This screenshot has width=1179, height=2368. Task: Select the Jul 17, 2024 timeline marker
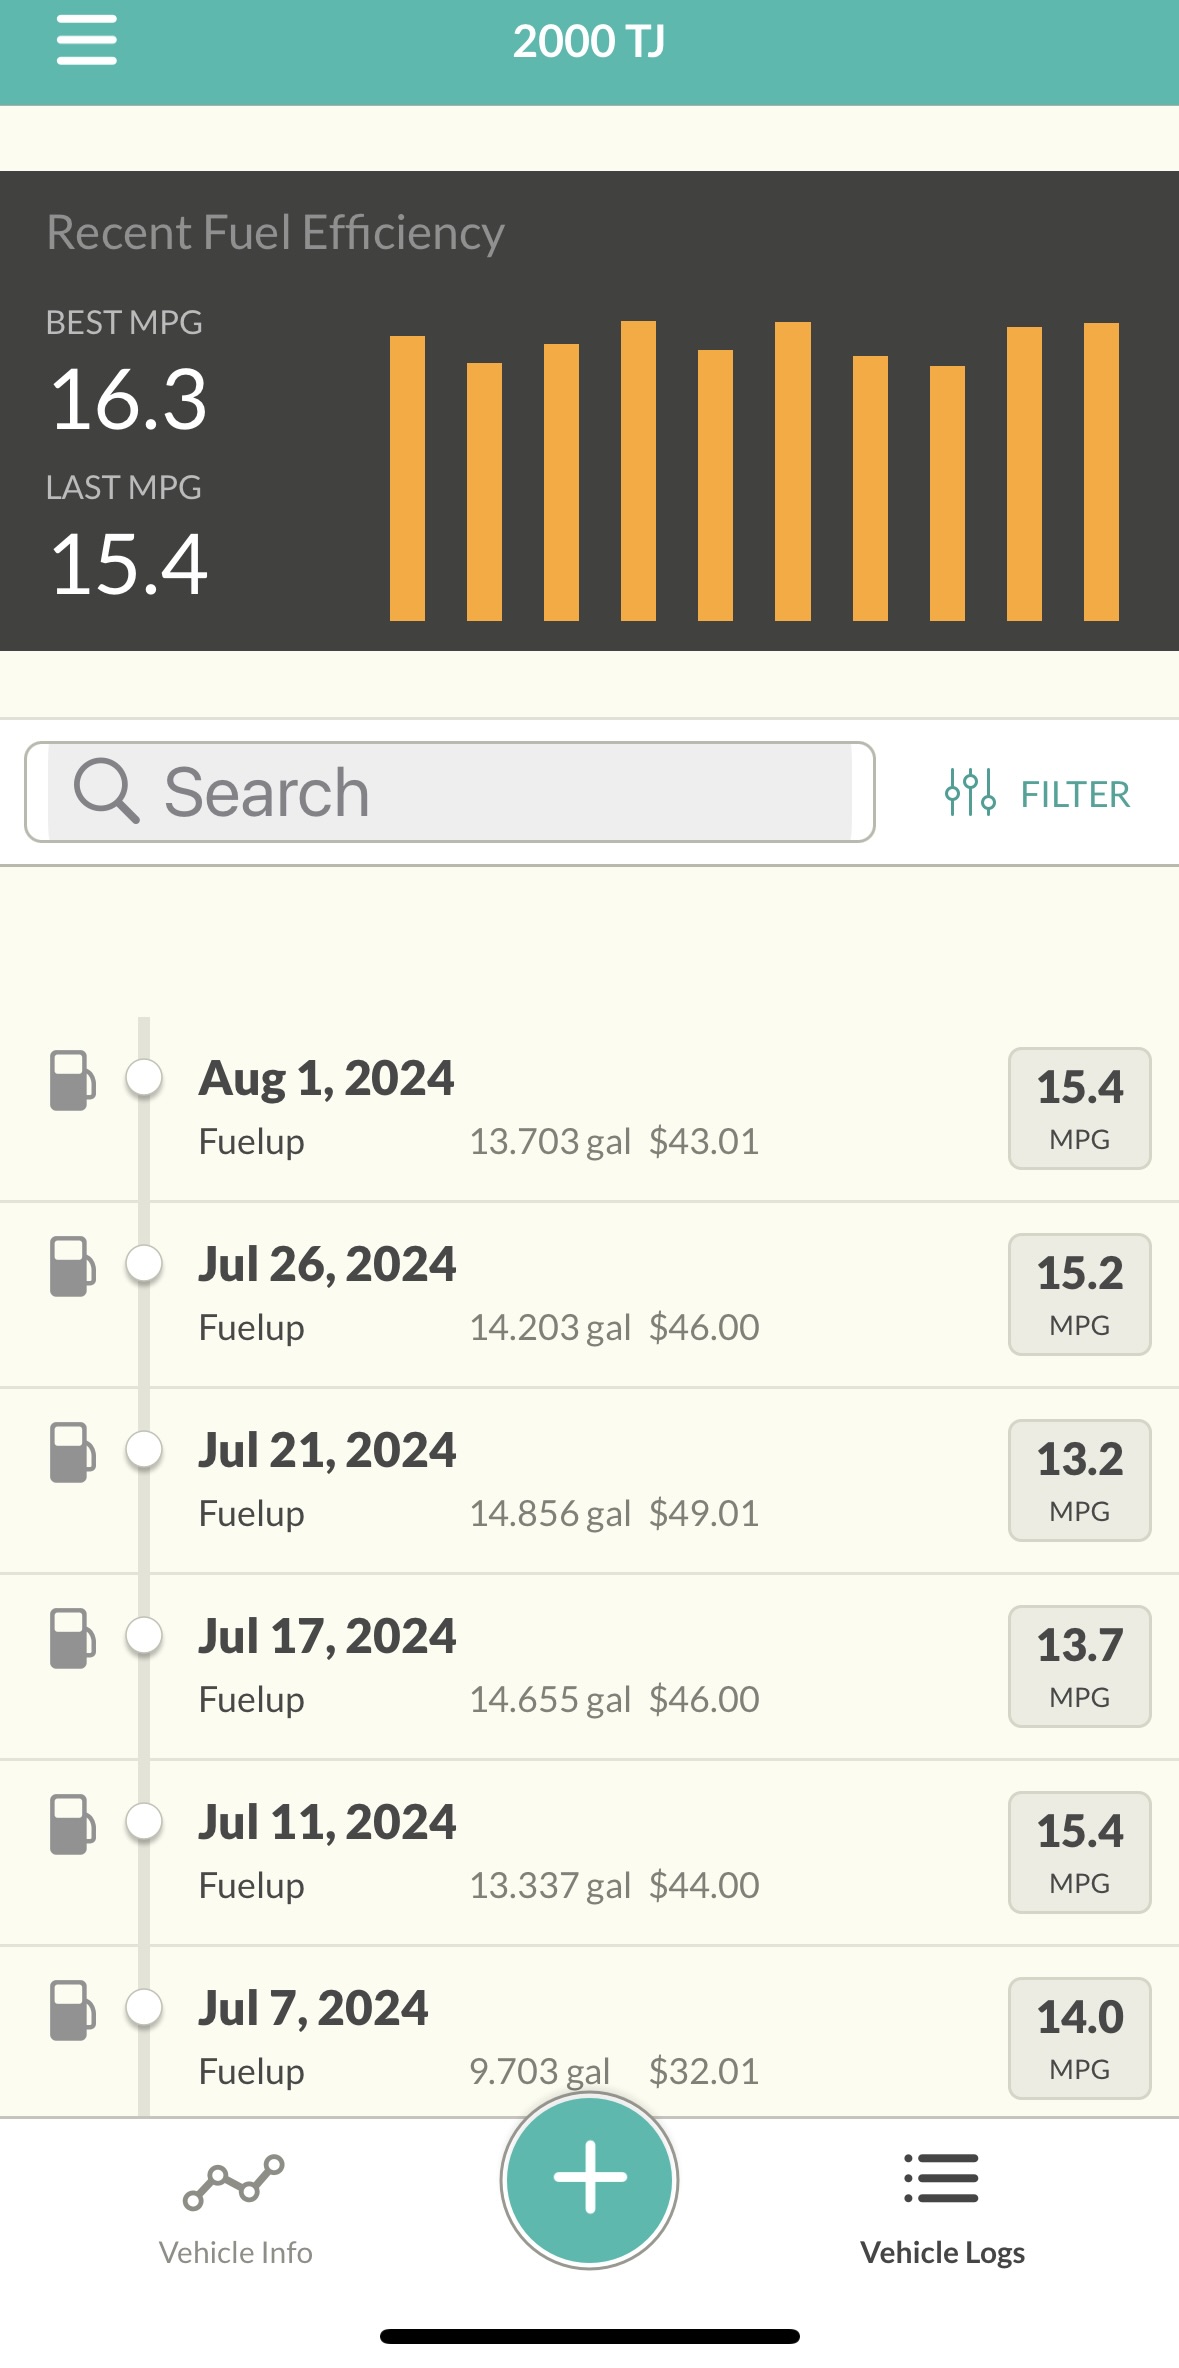145,1635
